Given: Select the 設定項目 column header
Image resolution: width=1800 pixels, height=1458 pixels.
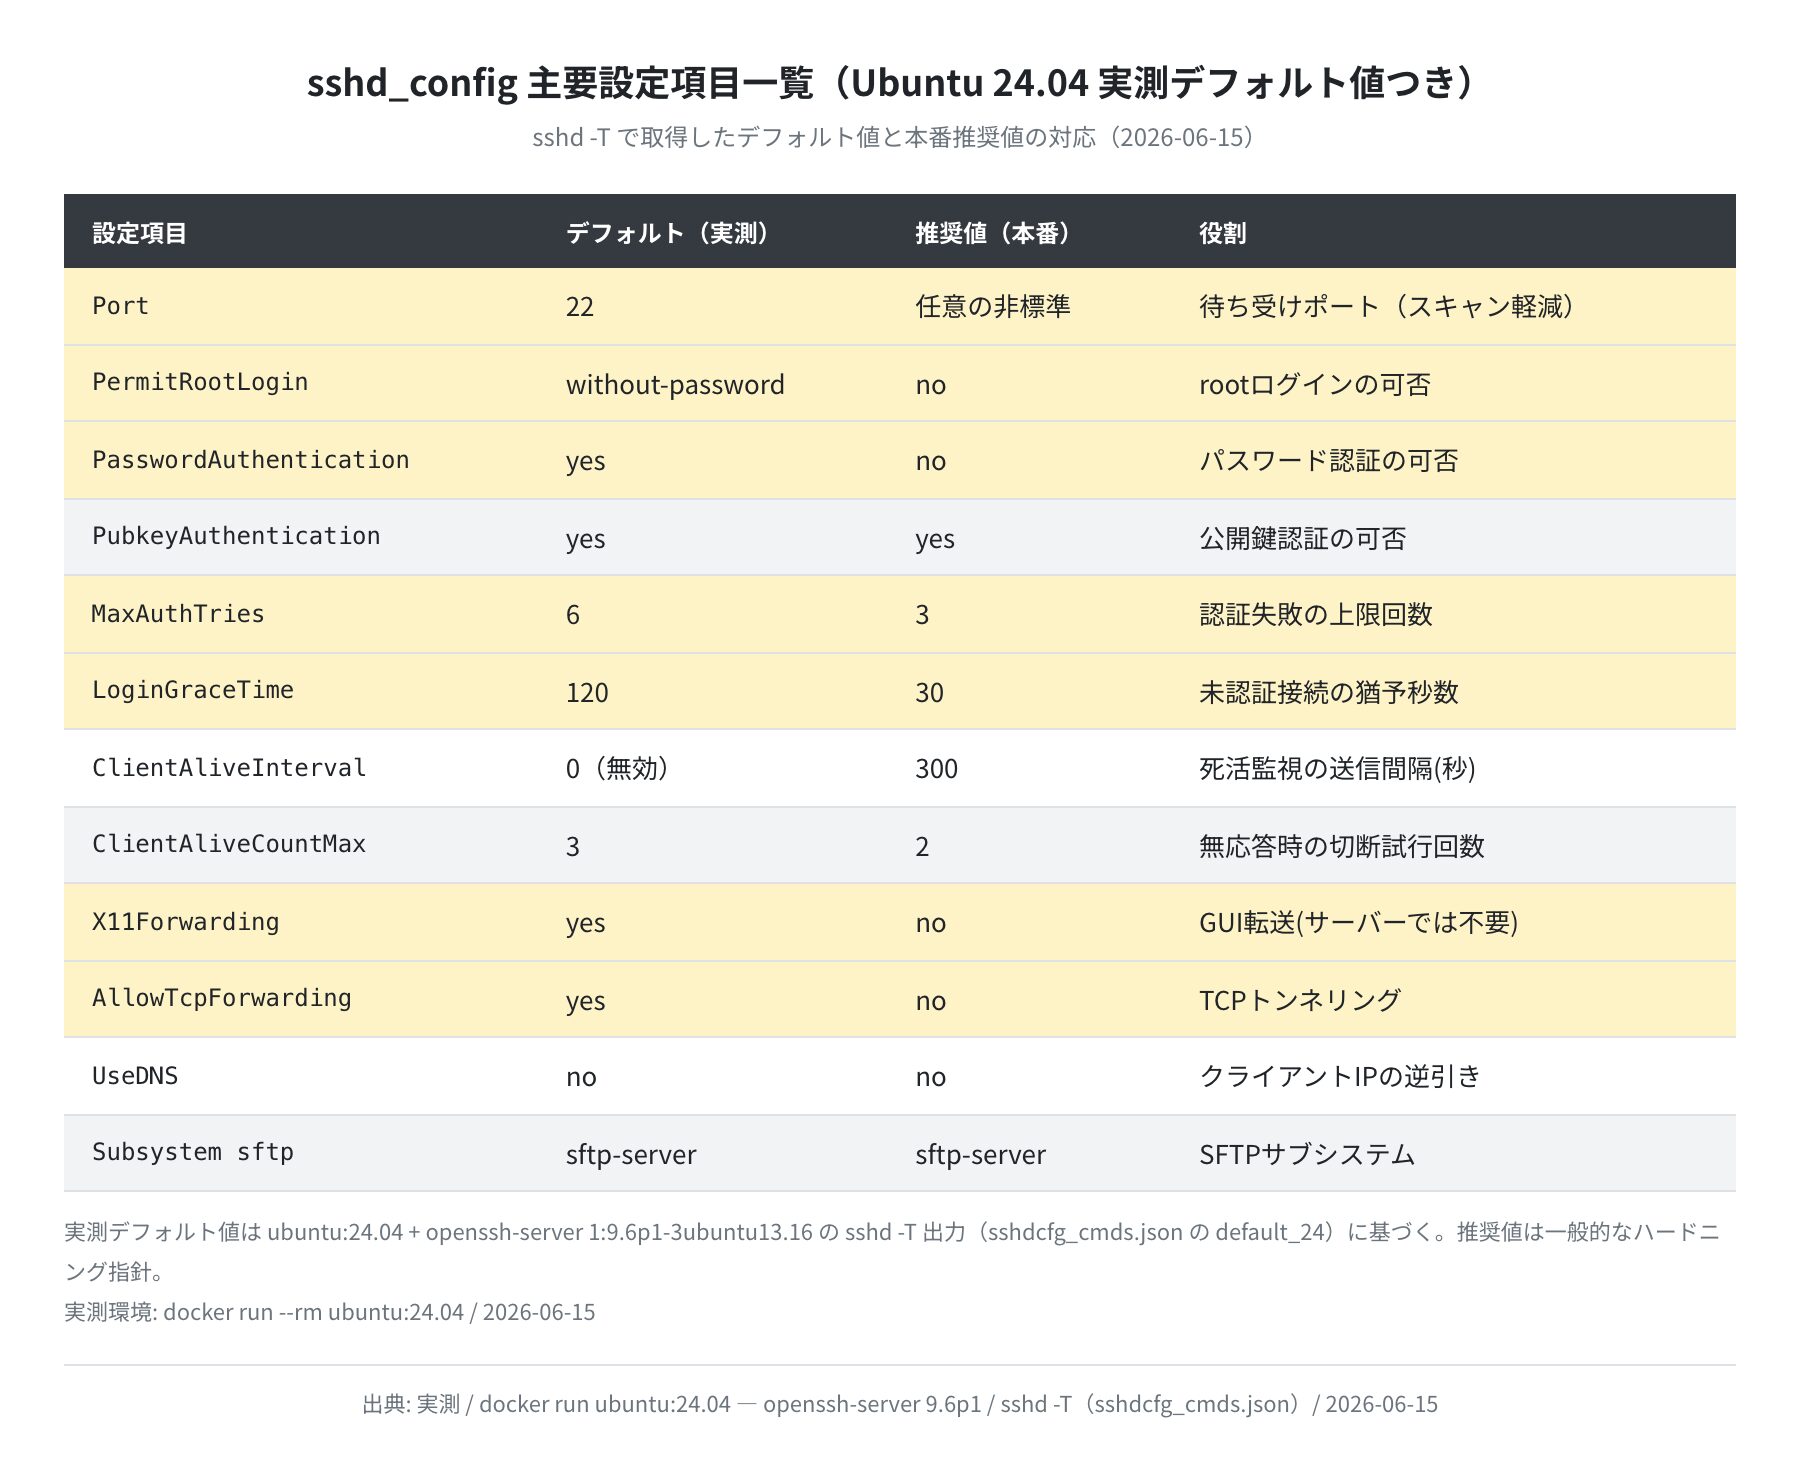Looking at the screenshot, I should (x=139, y=233).
